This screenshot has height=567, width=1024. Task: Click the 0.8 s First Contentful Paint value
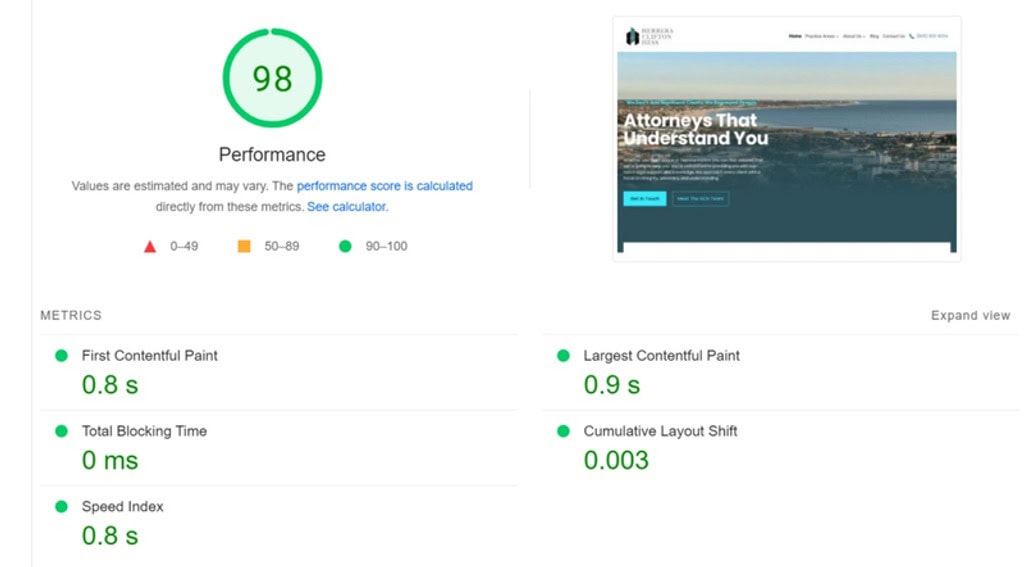110,385
